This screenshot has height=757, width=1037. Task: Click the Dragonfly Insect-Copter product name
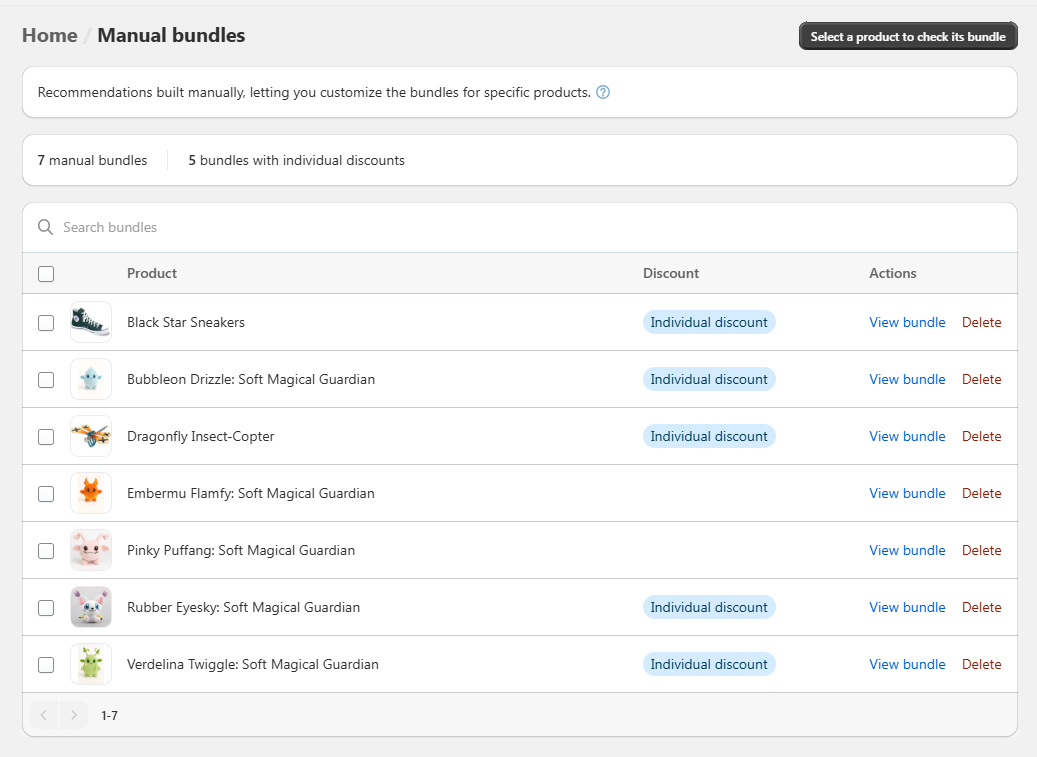[200, 436]
